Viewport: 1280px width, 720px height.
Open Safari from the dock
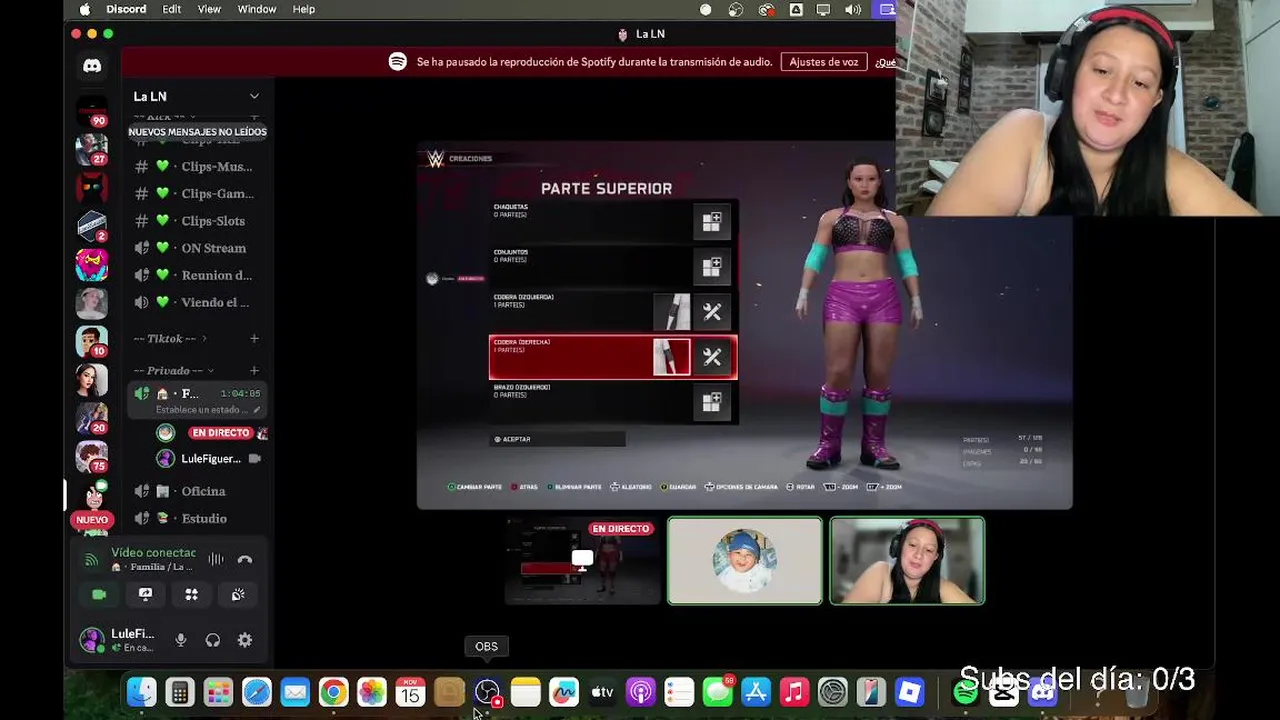(257, 692)
